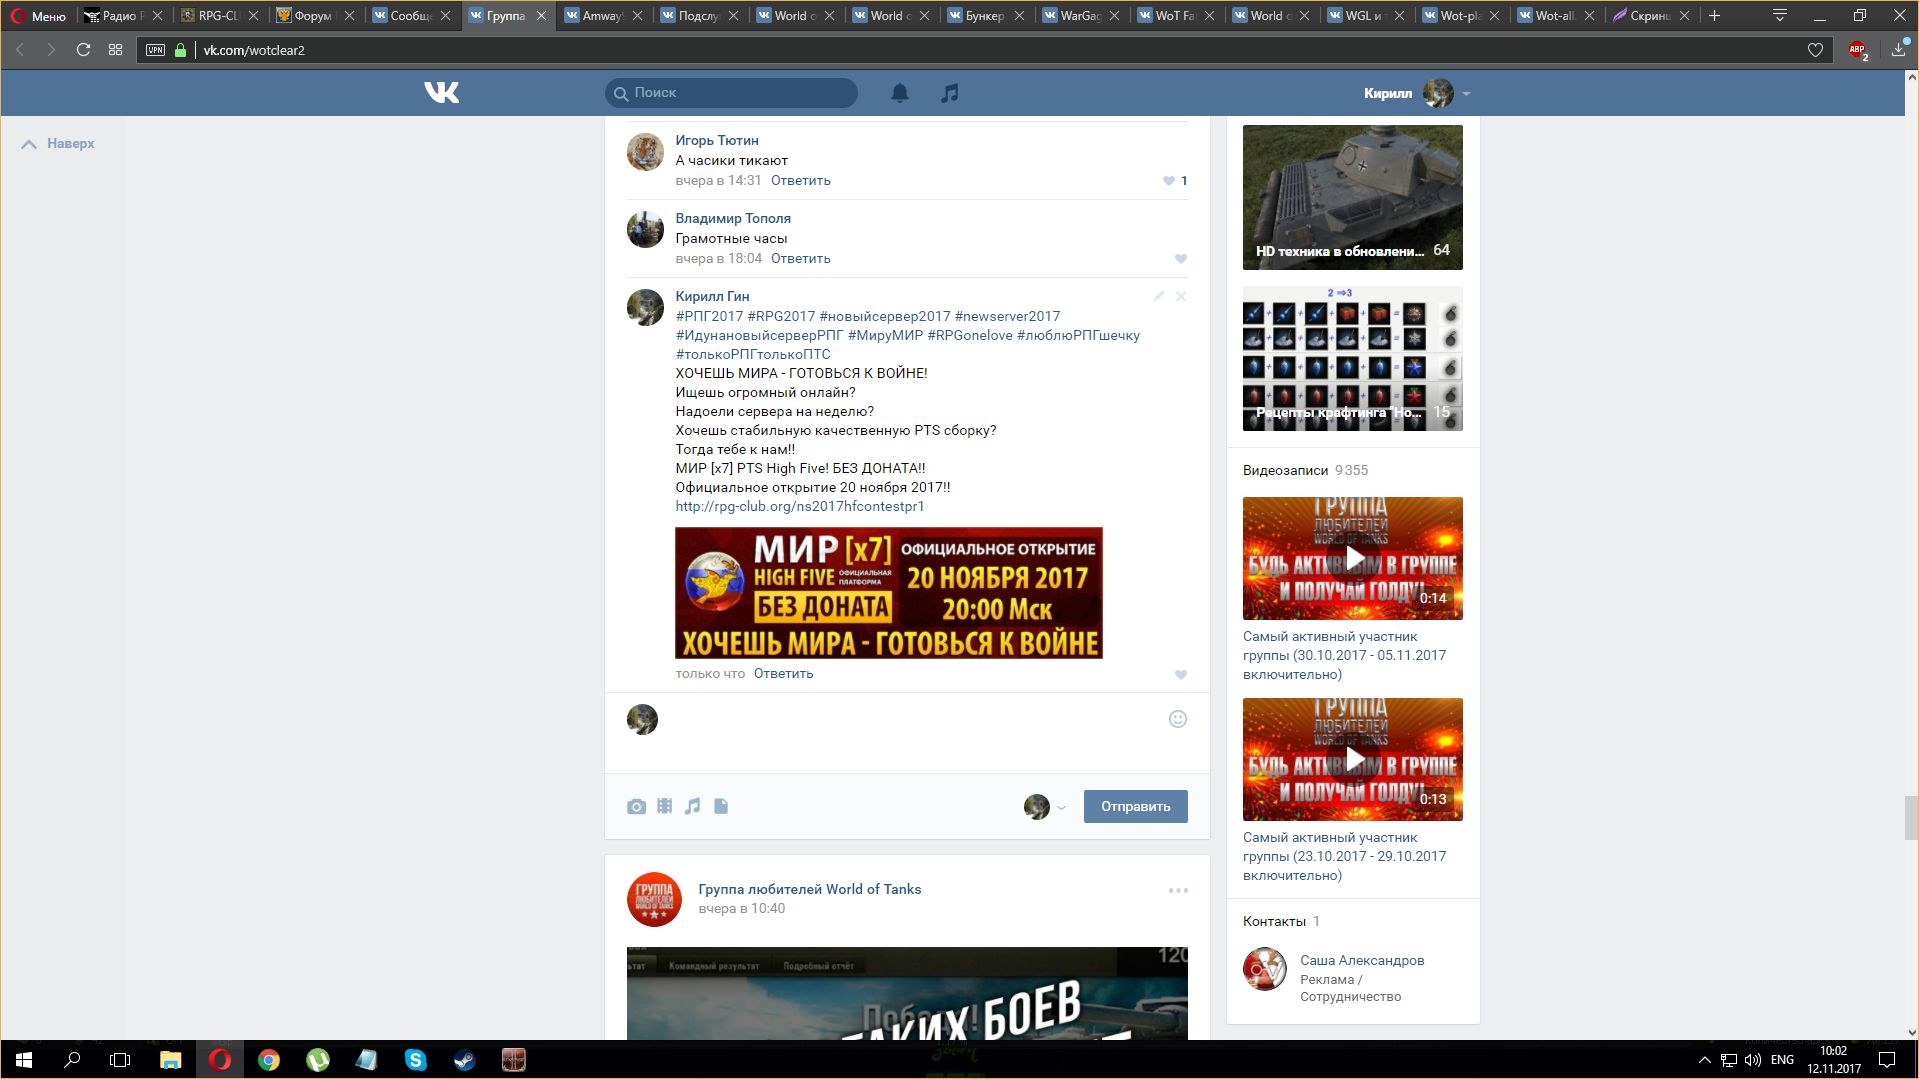Screen dimensions: 1919x1079
Task: Open volume control in tray
Action: point(1752,1060)
